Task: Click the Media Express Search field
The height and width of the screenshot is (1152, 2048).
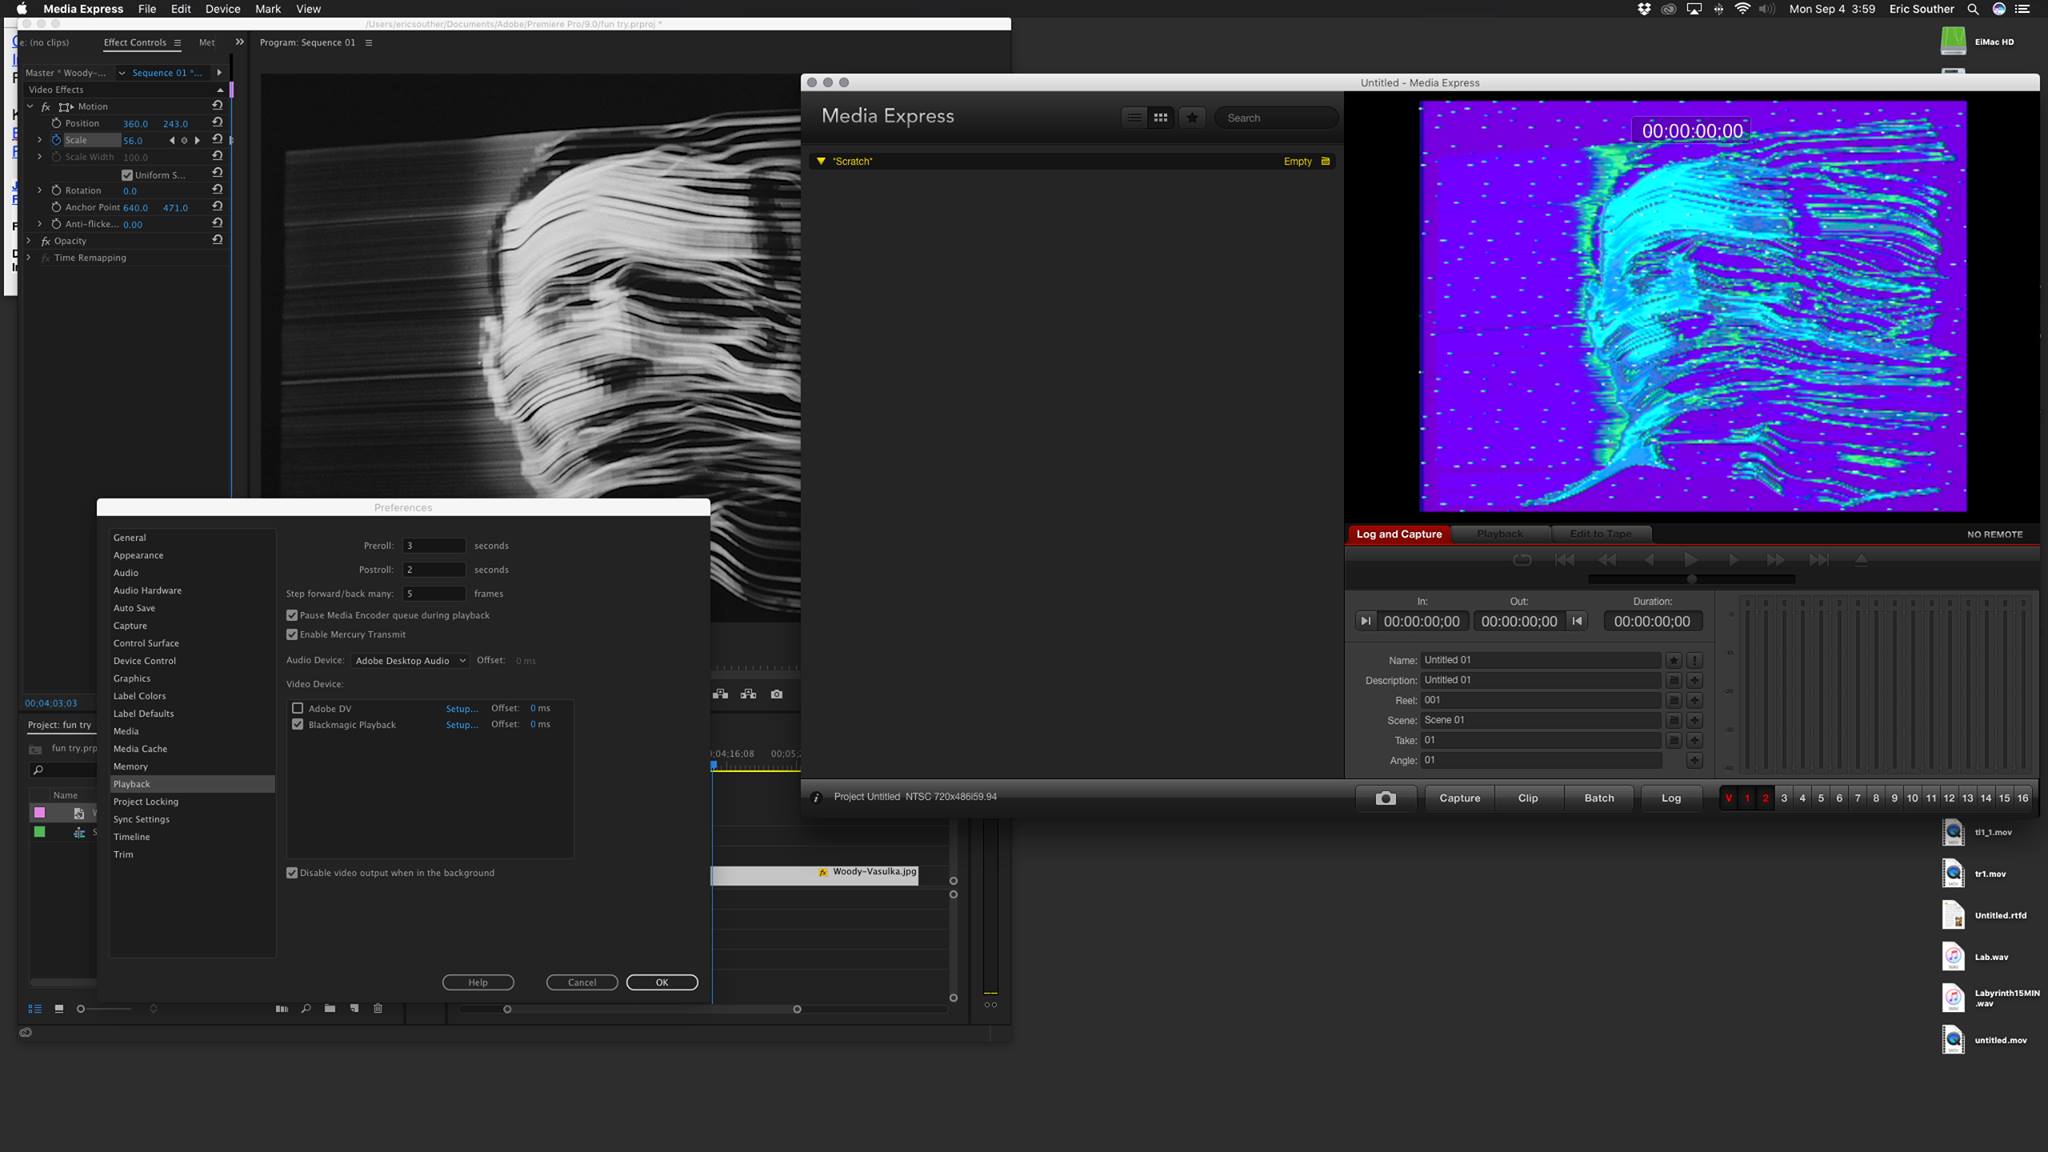Action: [x=1277, y=118]
